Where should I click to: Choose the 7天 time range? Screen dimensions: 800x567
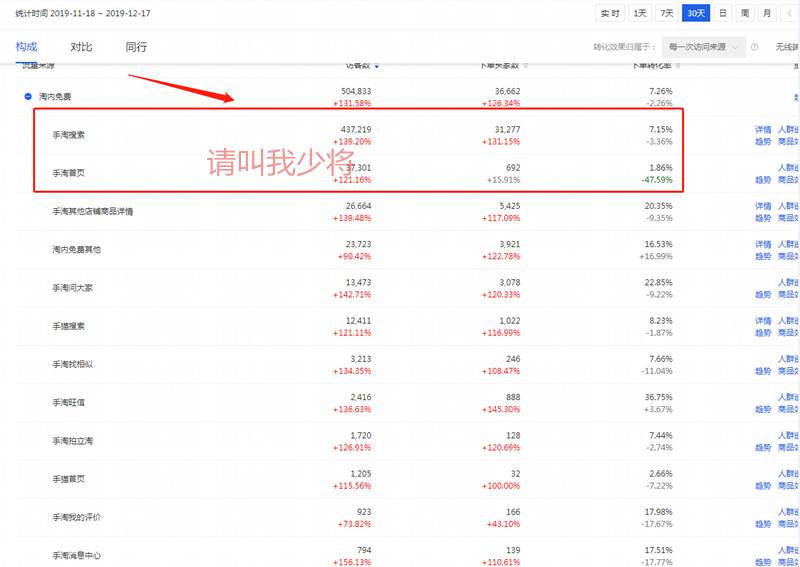tap(667, 13)
